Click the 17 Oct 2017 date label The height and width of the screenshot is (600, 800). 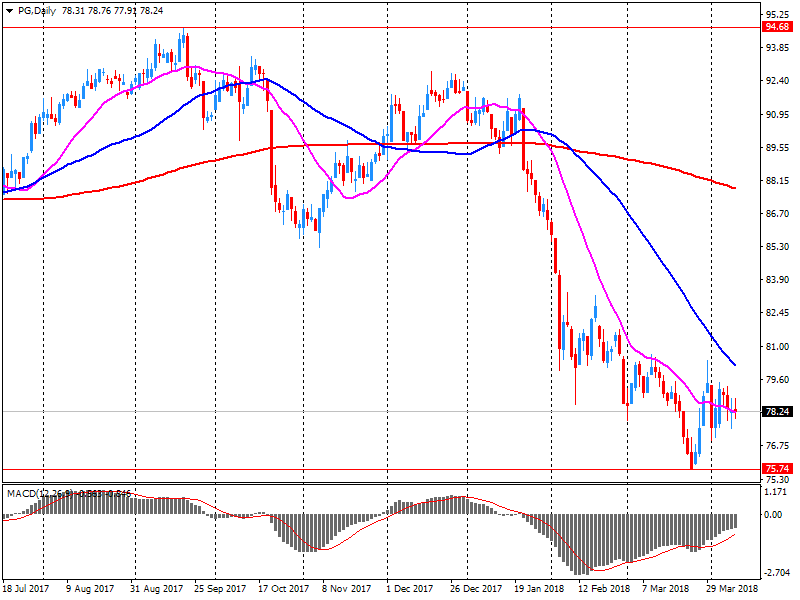pos(283,588)
